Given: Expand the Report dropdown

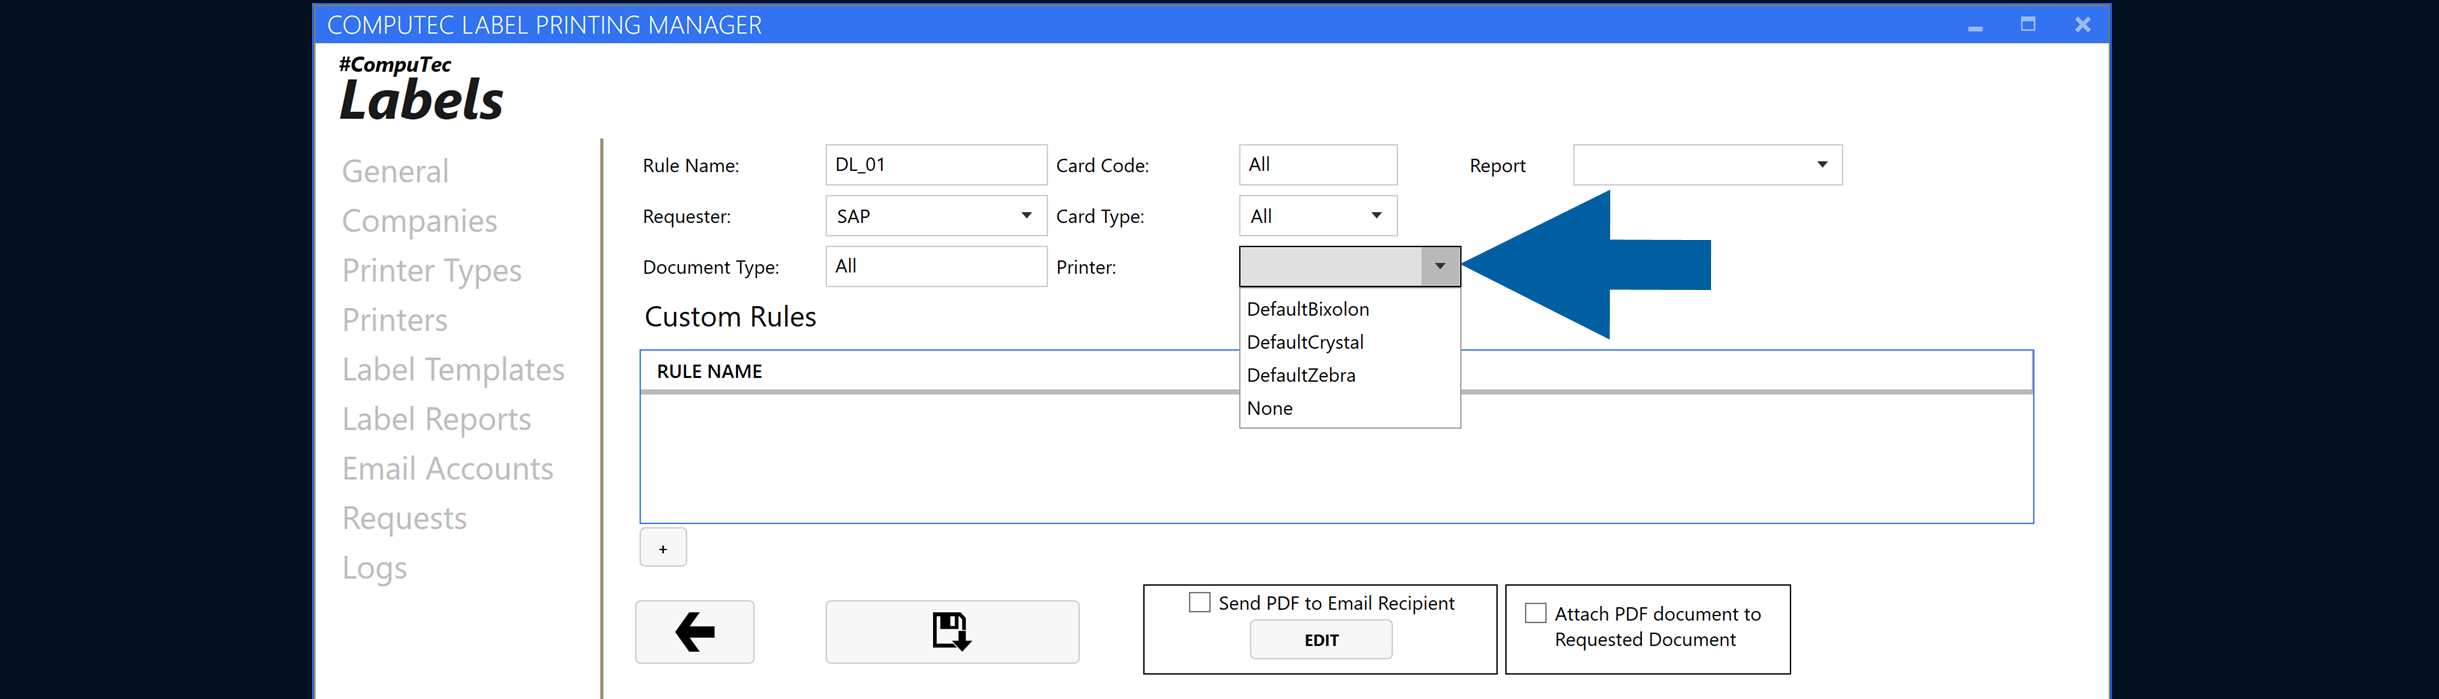Looking at the screenshot, I should point(1708,165).
